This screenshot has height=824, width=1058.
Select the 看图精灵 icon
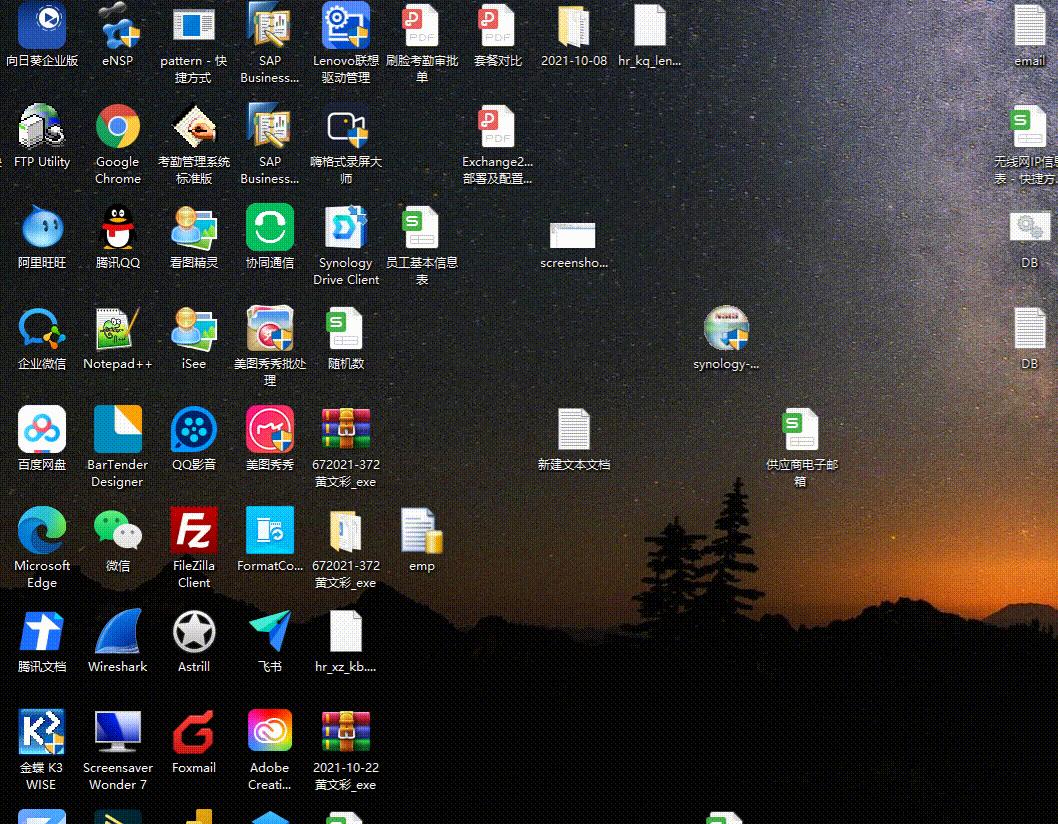coord(194,227)
